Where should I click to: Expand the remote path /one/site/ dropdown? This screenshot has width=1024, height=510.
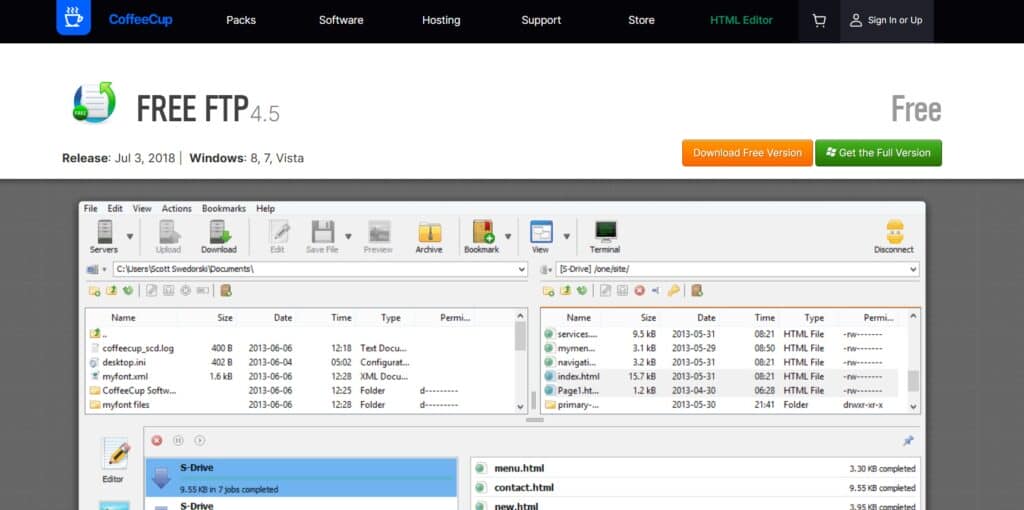912,269
